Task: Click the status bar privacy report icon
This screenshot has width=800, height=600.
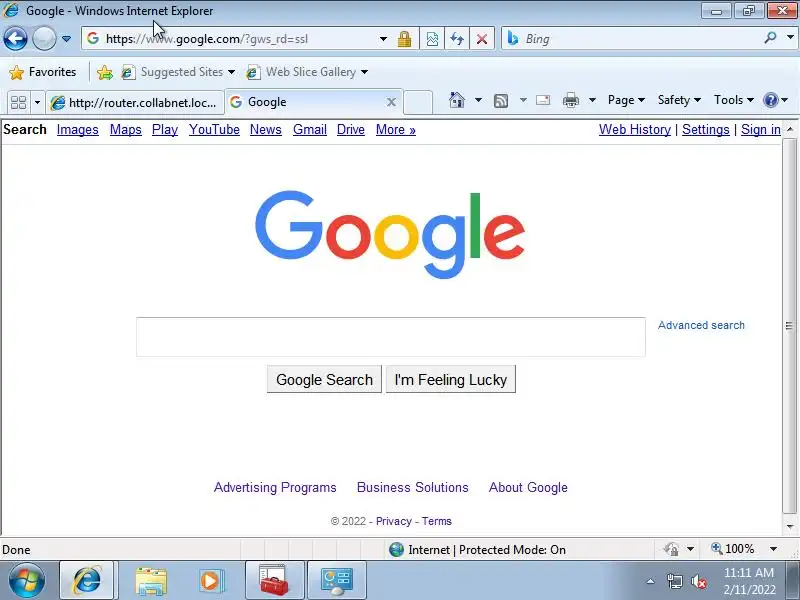Action: 671,549
